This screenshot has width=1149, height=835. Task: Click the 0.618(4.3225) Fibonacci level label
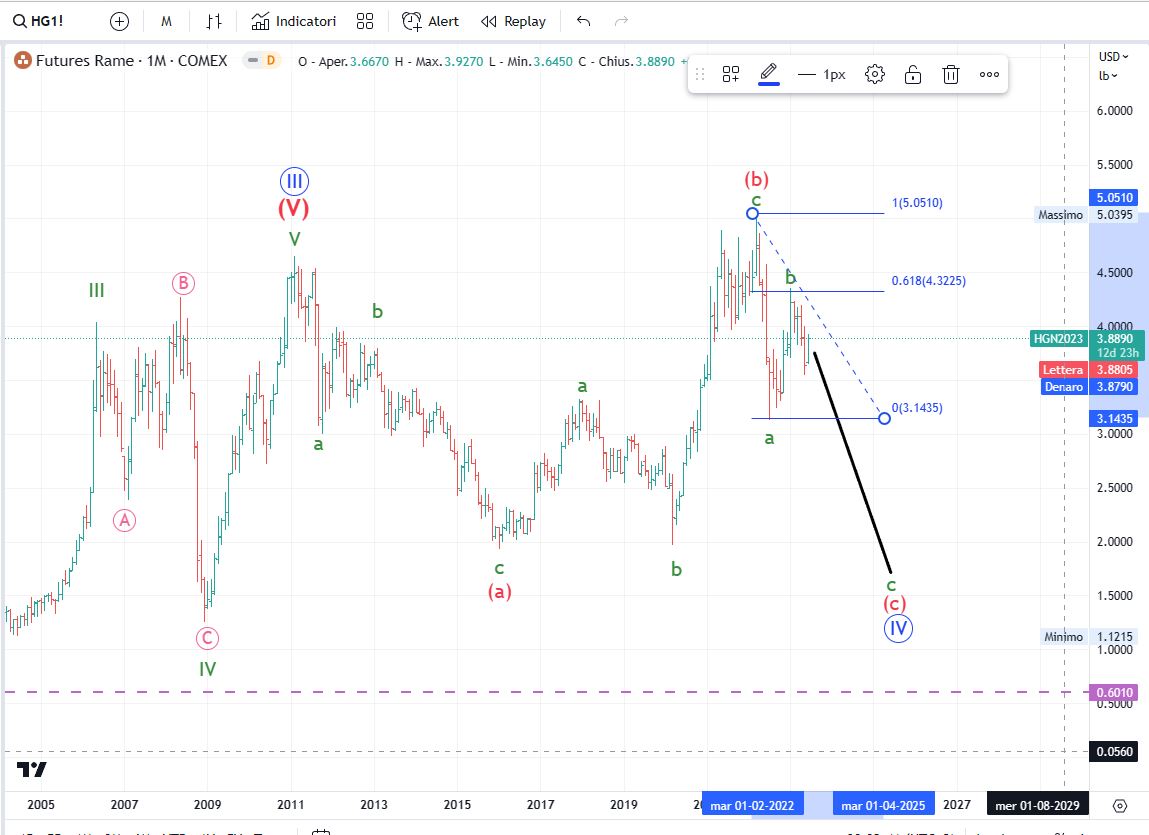click(x=928, y=280)
